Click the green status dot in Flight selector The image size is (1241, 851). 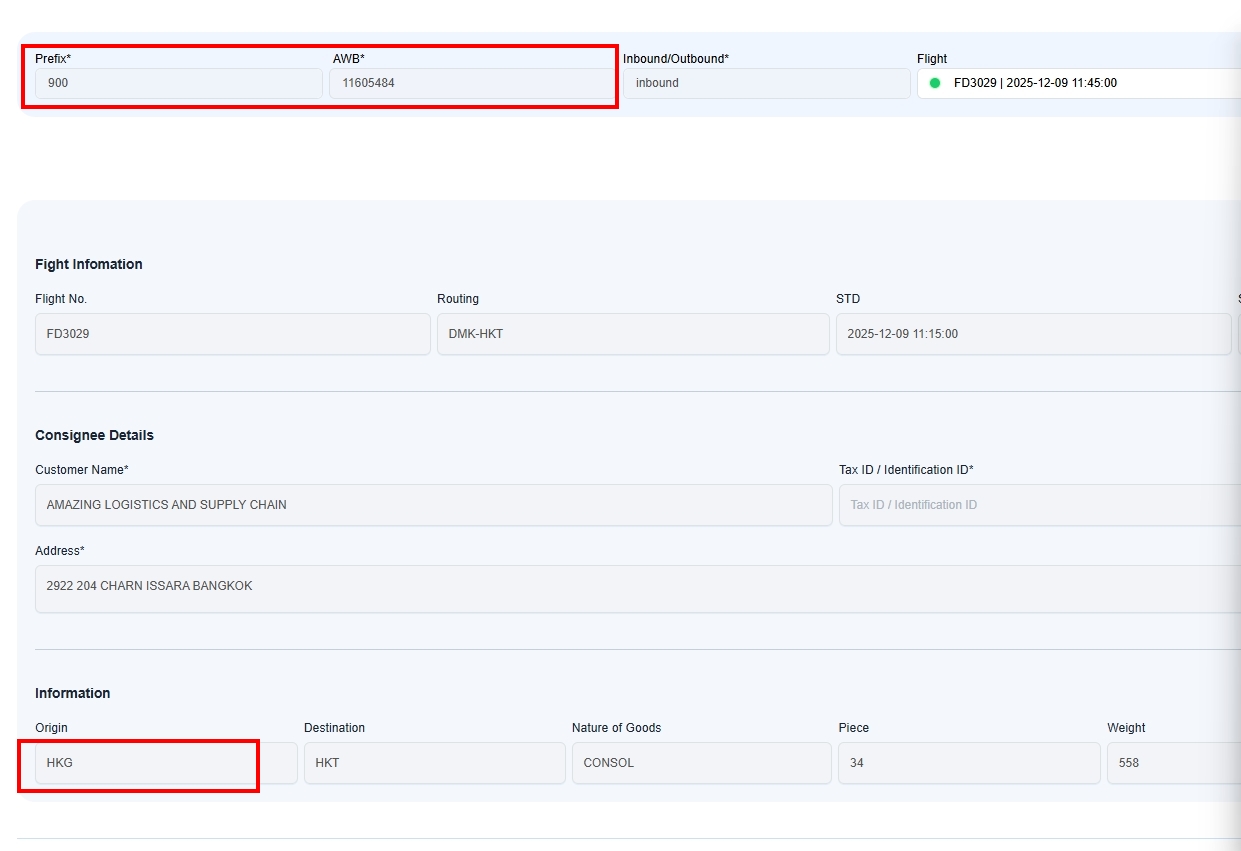(x=935, y=83)
